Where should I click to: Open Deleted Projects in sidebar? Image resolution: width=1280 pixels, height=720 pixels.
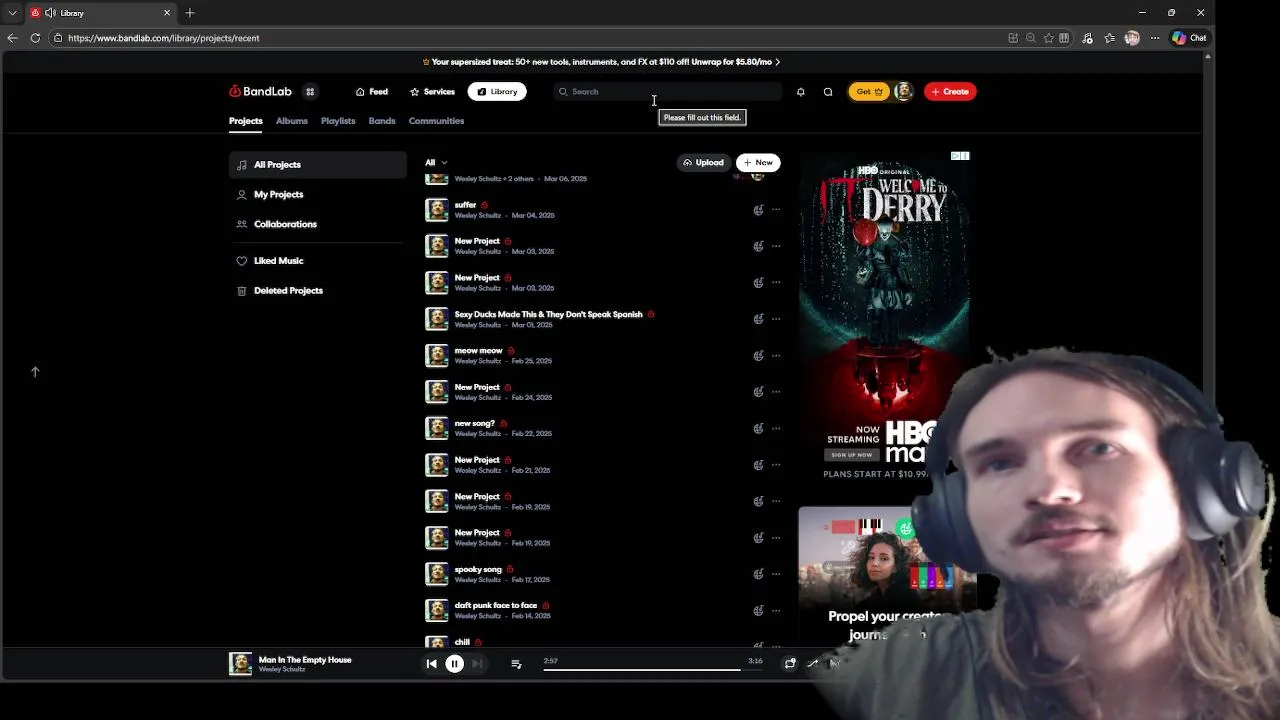pos(318,290)
